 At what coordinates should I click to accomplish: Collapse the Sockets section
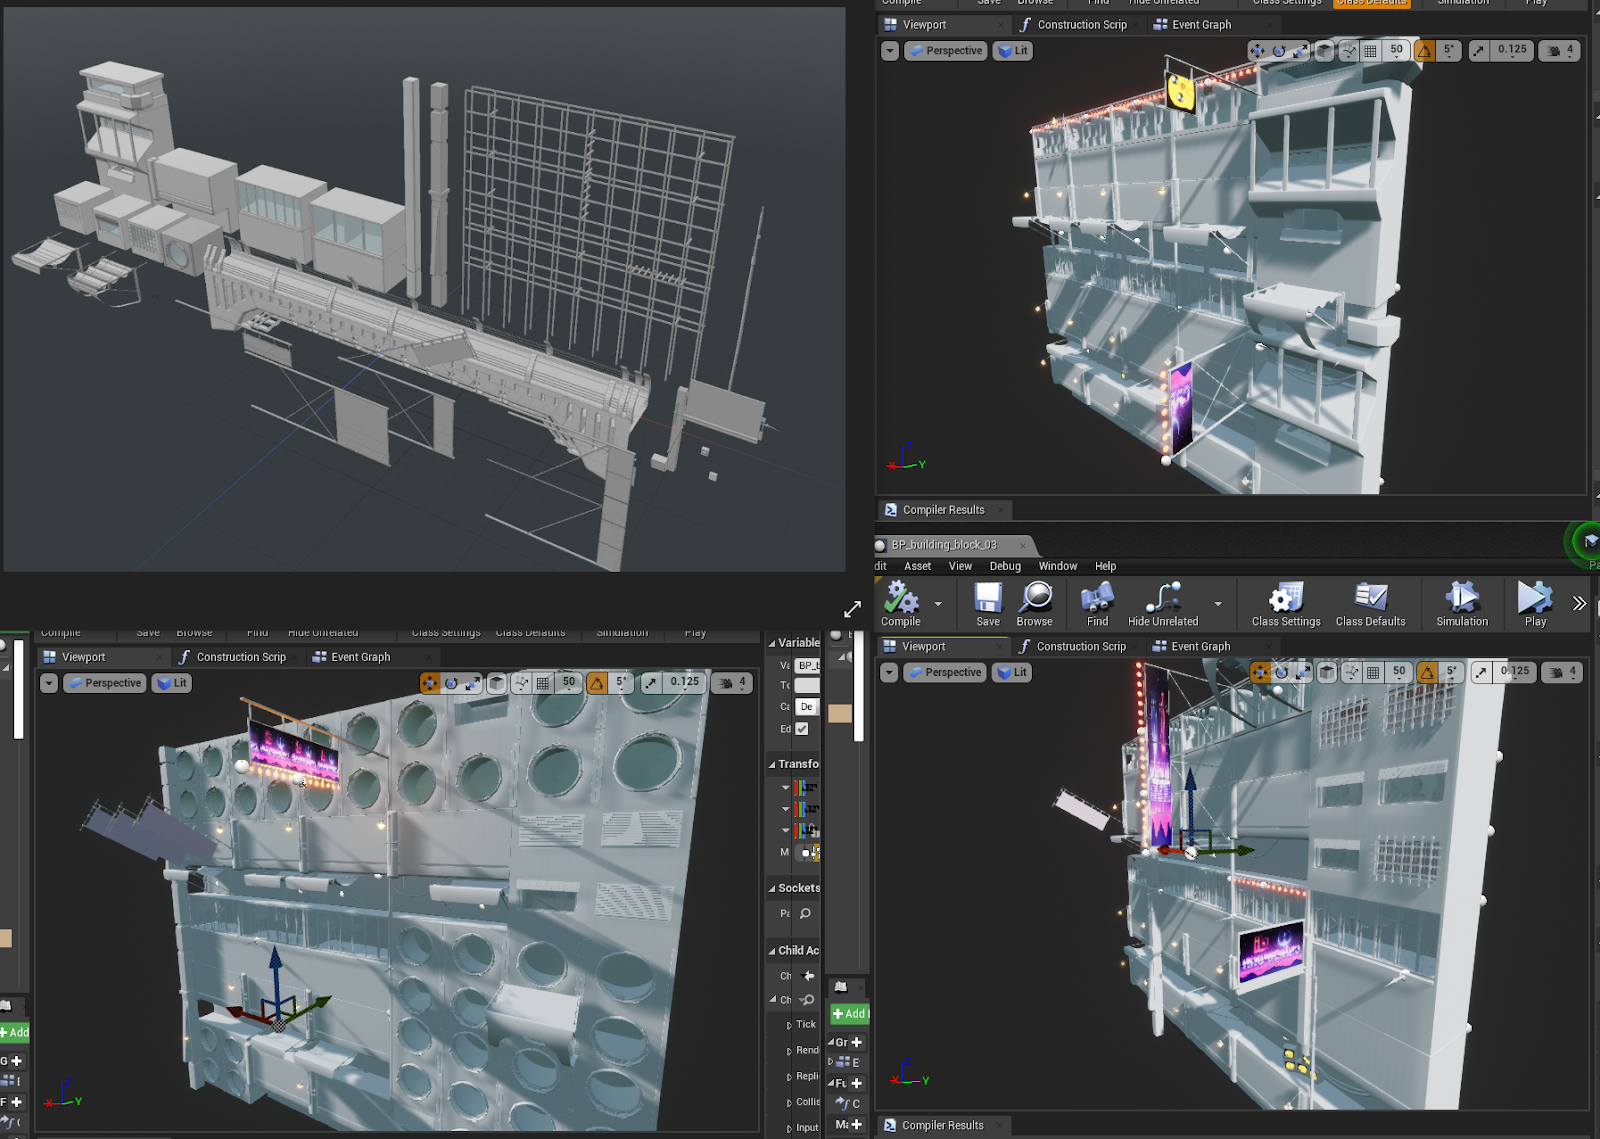[772, 888]
